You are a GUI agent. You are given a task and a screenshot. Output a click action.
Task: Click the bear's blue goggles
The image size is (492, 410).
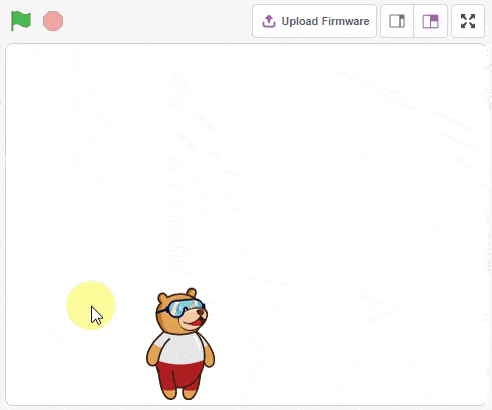click(185, 307)
